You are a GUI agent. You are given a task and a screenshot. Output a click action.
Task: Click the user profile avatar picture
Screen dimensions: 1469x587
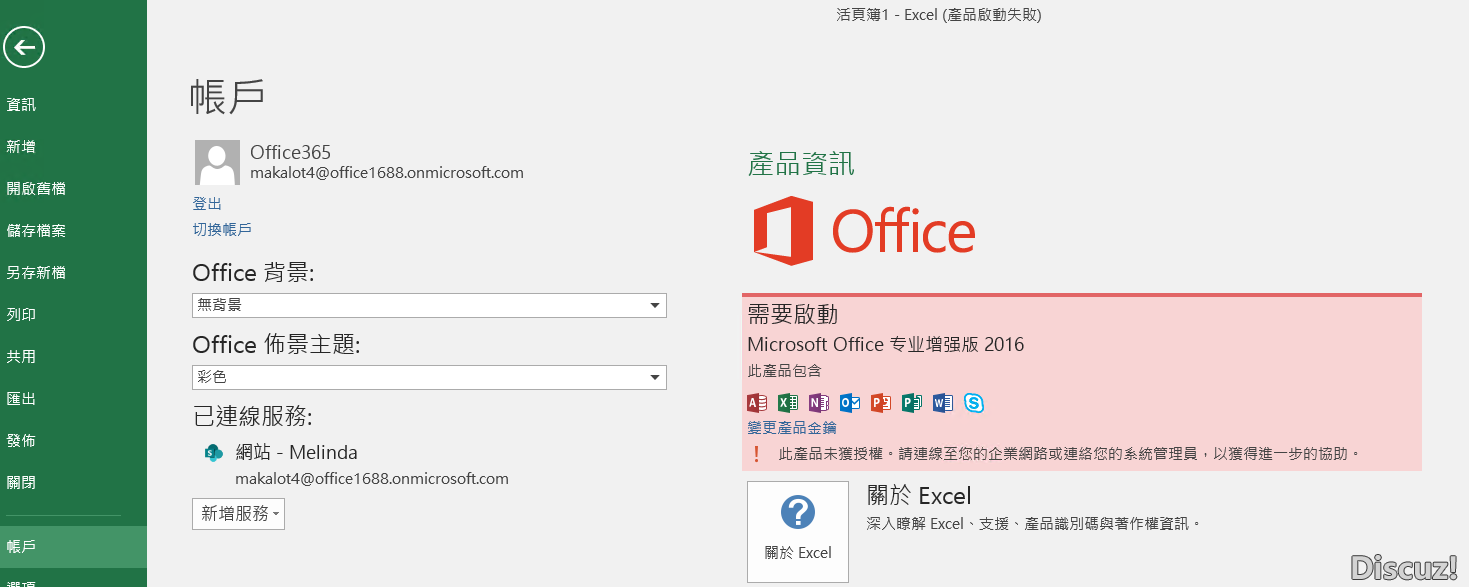217,162
